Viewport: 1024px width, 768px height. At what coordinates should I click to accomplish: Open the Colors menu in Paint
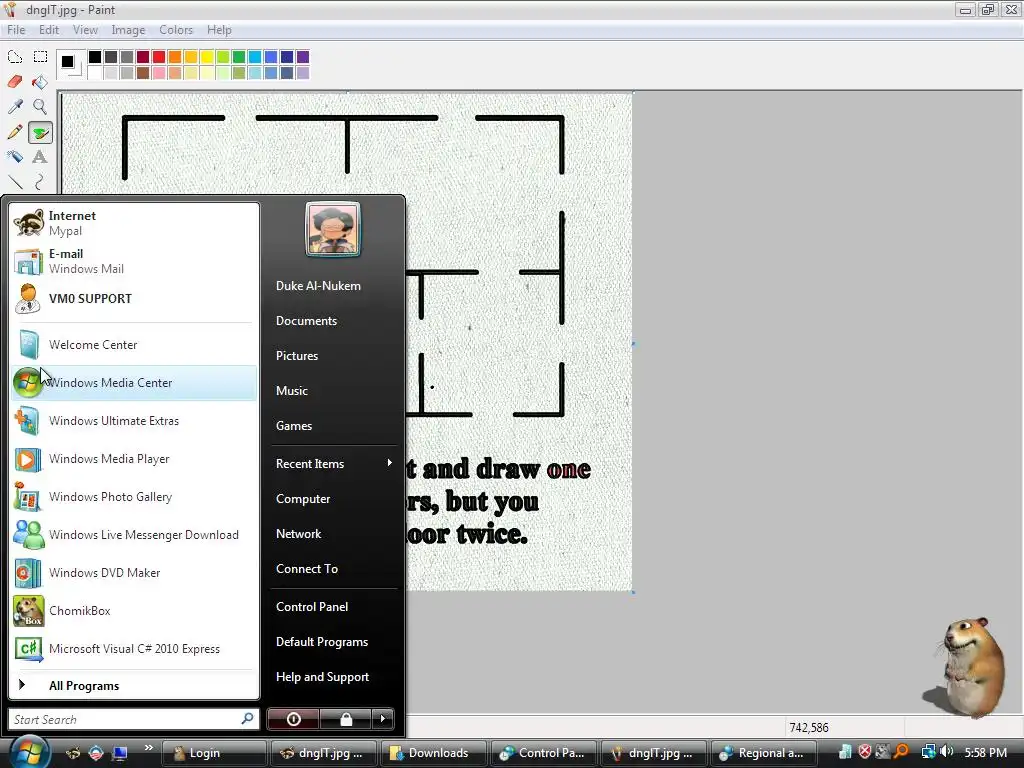click(x=176, y=30)
